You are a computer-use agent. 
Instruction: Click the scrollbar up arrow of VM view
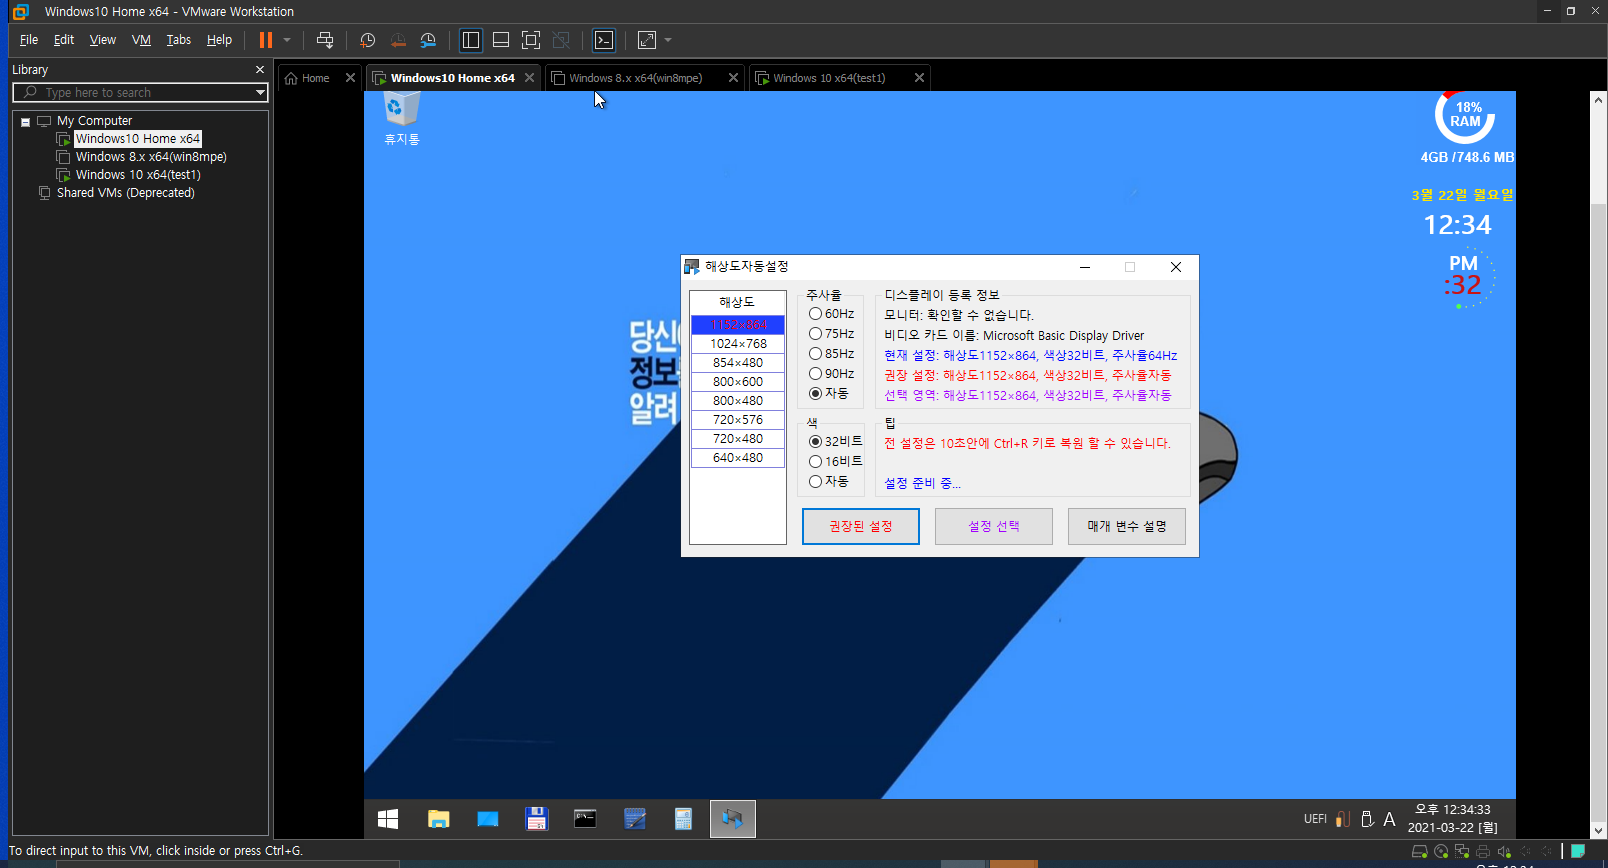(x=1598, y=100)
